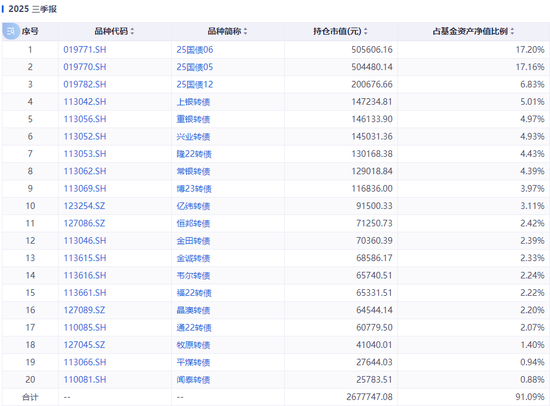Image resolution: width=550 pixels, height=406 pixels.
Task: Open bond code 019771.SH link
Action: pos(85,50)
